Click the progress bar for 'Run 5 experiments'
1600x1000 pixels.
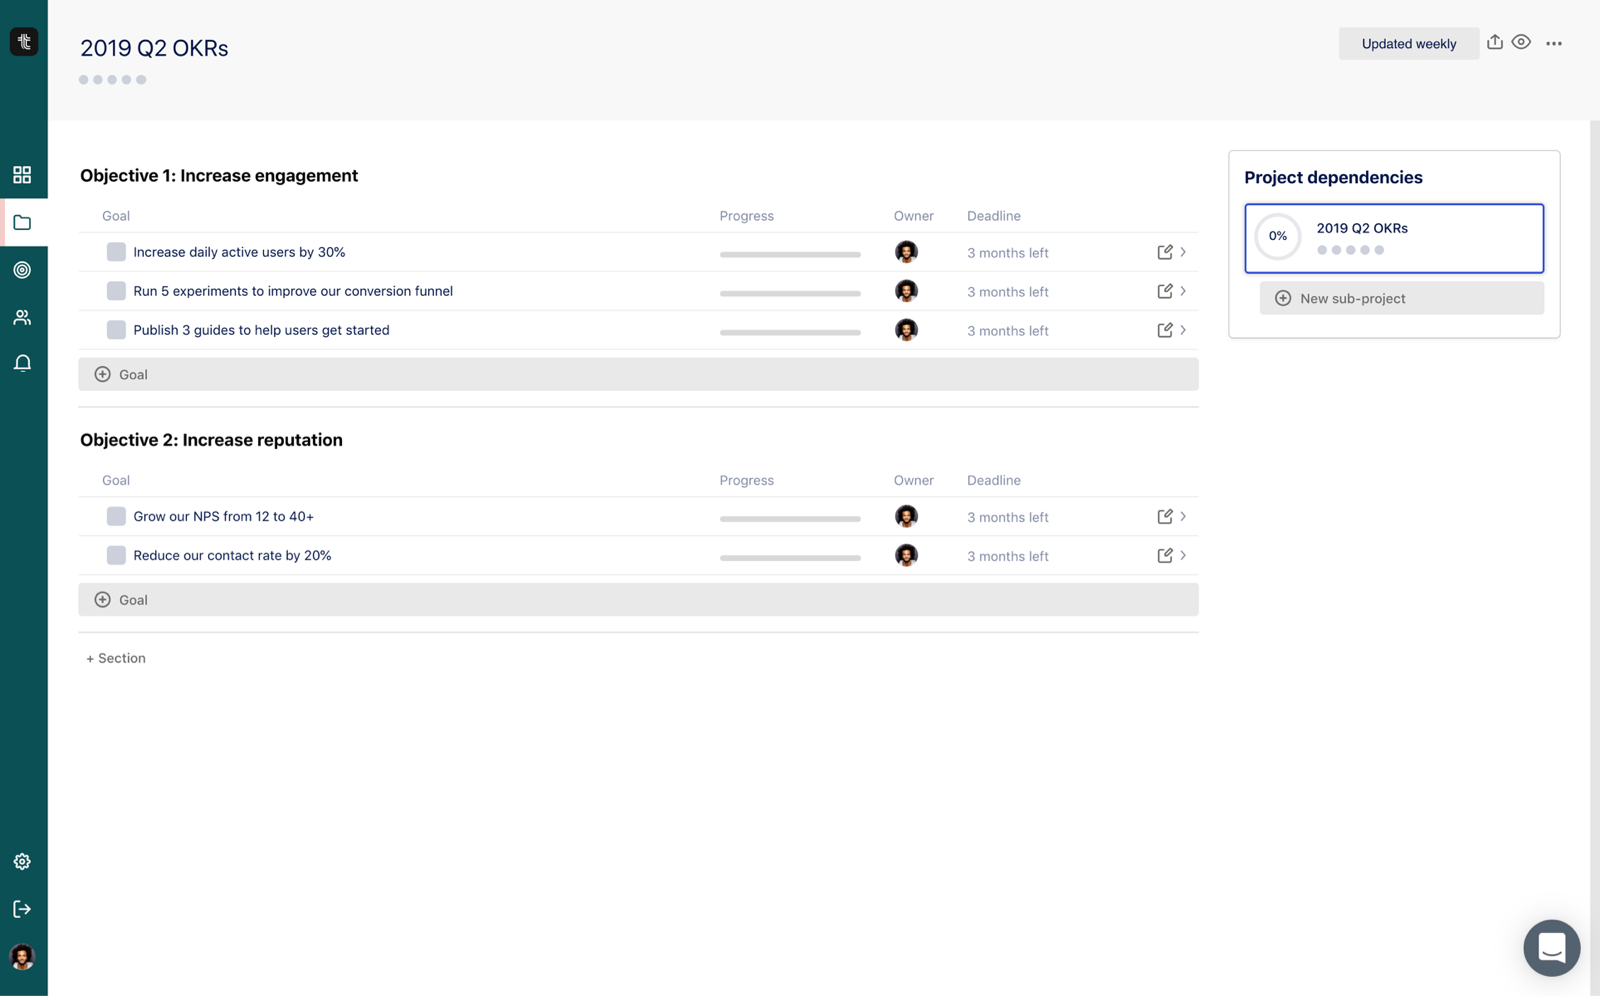click(790, 293)
